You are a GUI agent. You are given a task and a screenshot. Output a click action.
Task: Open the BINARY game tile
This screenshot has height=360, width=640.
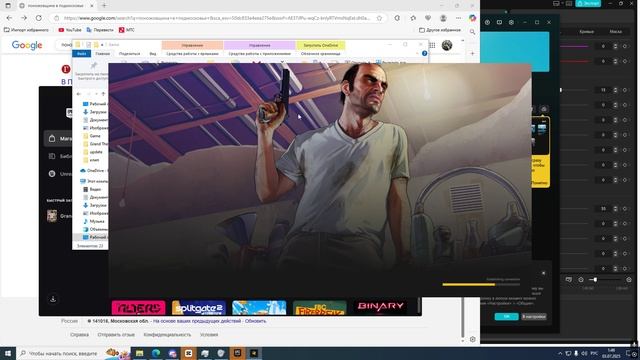pyautogui.click(x=380, y=307)
